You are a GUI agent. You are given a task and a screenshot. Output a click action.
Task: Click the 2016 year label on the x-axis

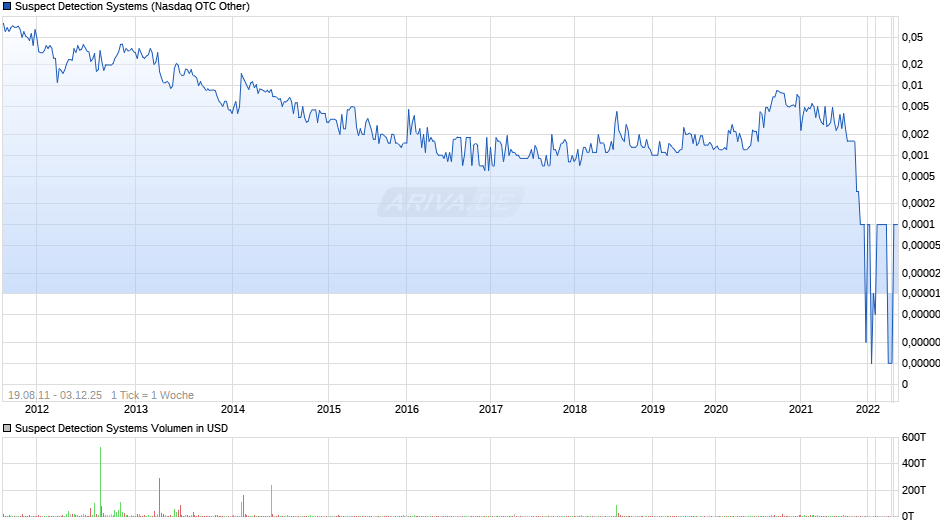pos(406,409)
